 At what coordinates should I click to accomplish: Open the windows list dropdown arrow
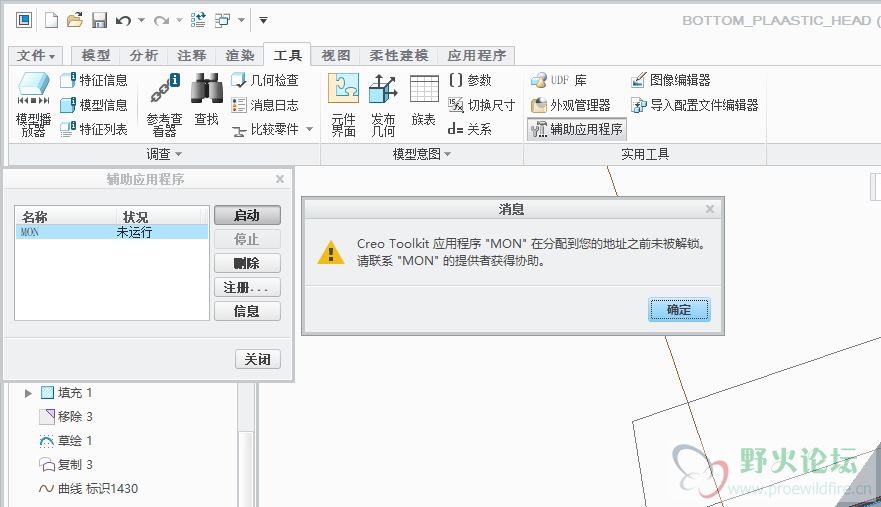click(x=241, y=21)
